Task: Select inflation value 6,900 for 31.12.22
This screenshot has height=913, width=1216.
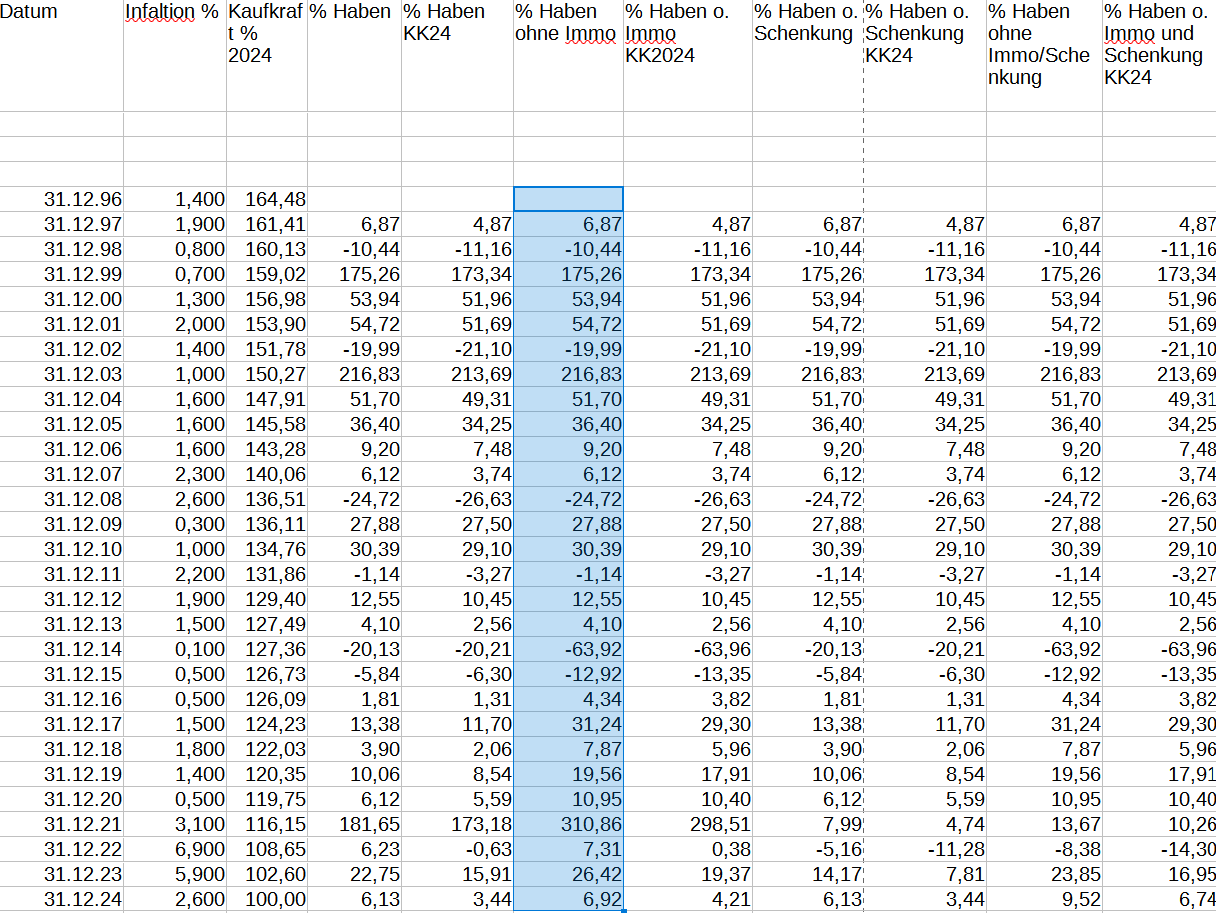Action: tap(175, 849)
